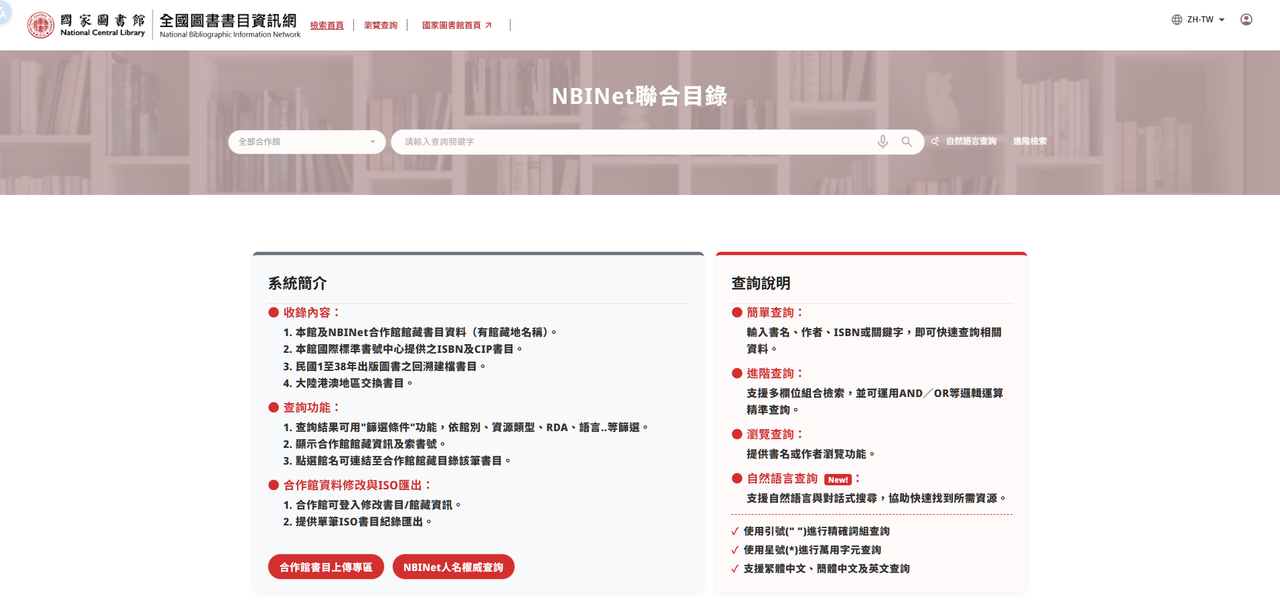Image resolution: width=1280 pixels, height=610 pixels.
Task: Click the 查詢功能： section title
Action: click(312, 407)
